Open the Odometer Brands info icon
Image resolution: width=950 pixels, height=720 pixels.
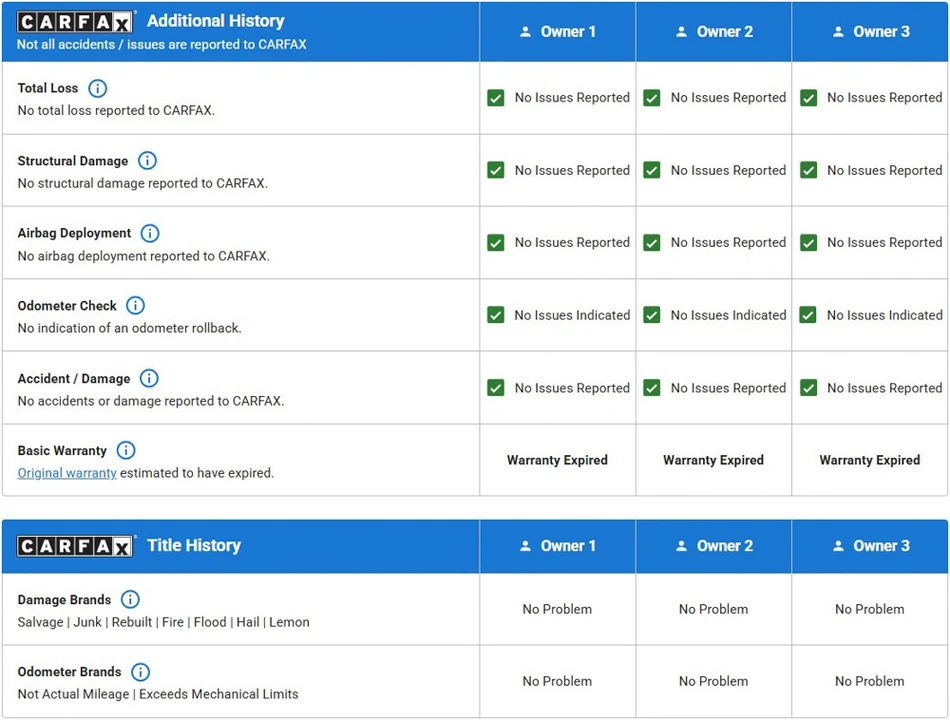(141, 672)
